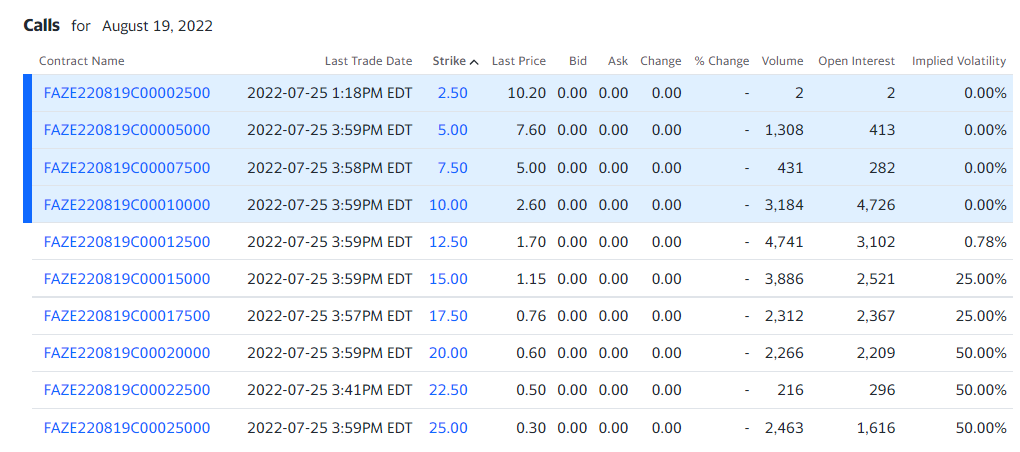The width and height of the screenshot is (1020, 452).
Task: Select the volume value 1,308
Action: (x=785, y=130)
